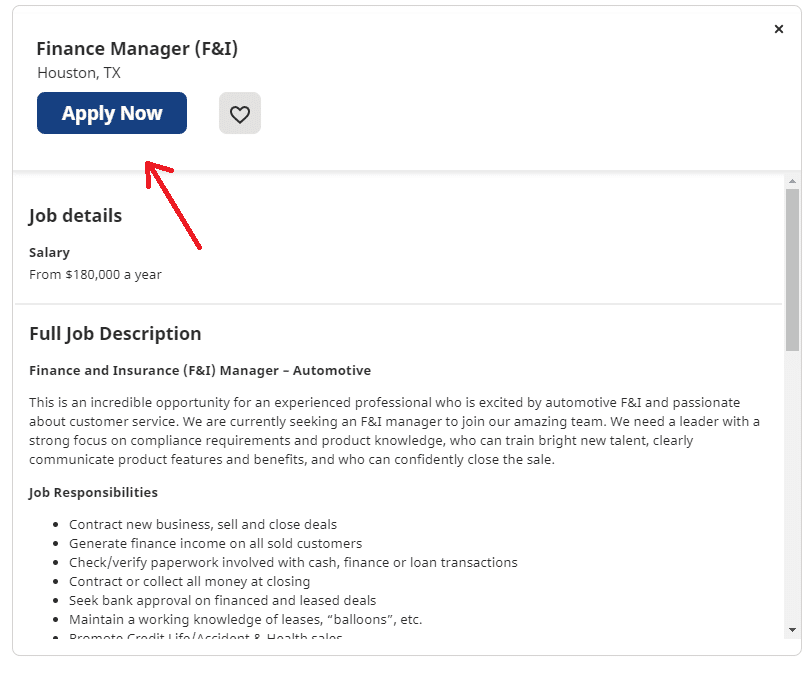810x677 pixels.
Task: Click the Maintain a working knowledge of leases bullet
Action: tap(245, 619)
